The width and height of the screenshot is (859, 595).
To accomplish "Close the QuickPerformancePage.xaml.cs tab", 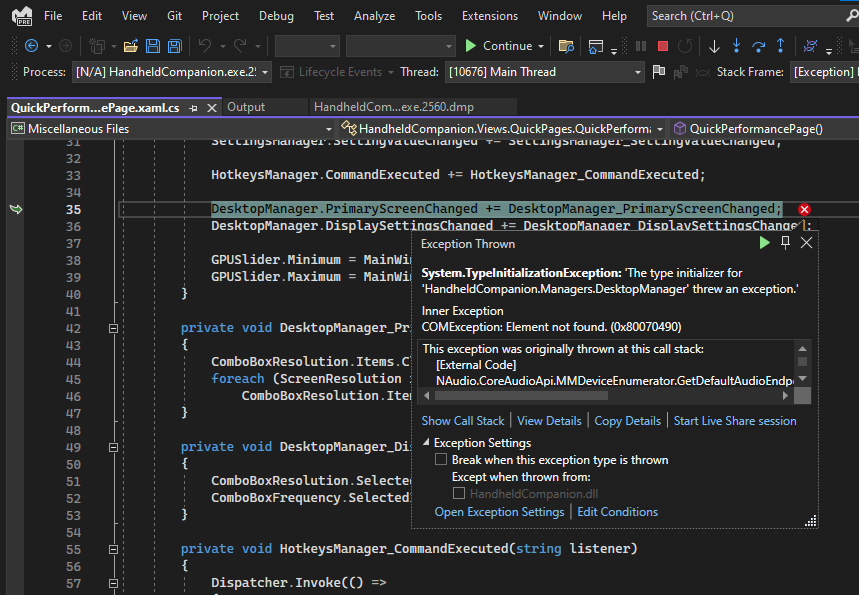I will [212, 108].
